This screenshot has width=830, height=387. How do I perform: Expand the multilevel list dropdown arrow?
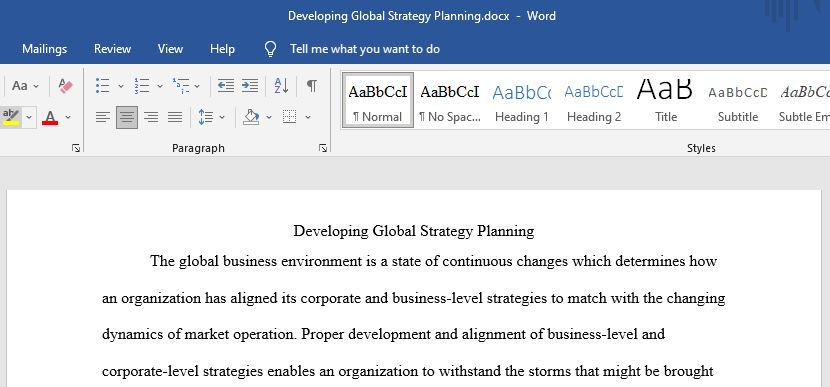click(197, 86)
